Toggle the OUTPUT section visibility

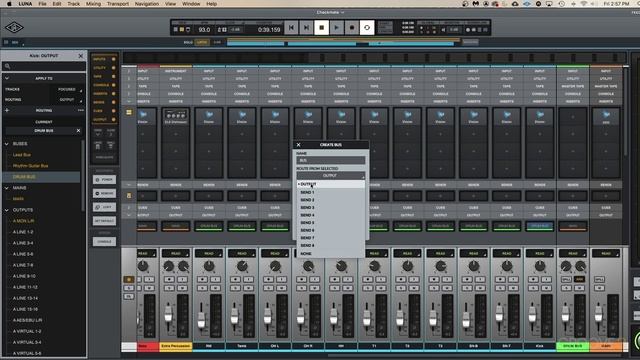pos(104,119)
